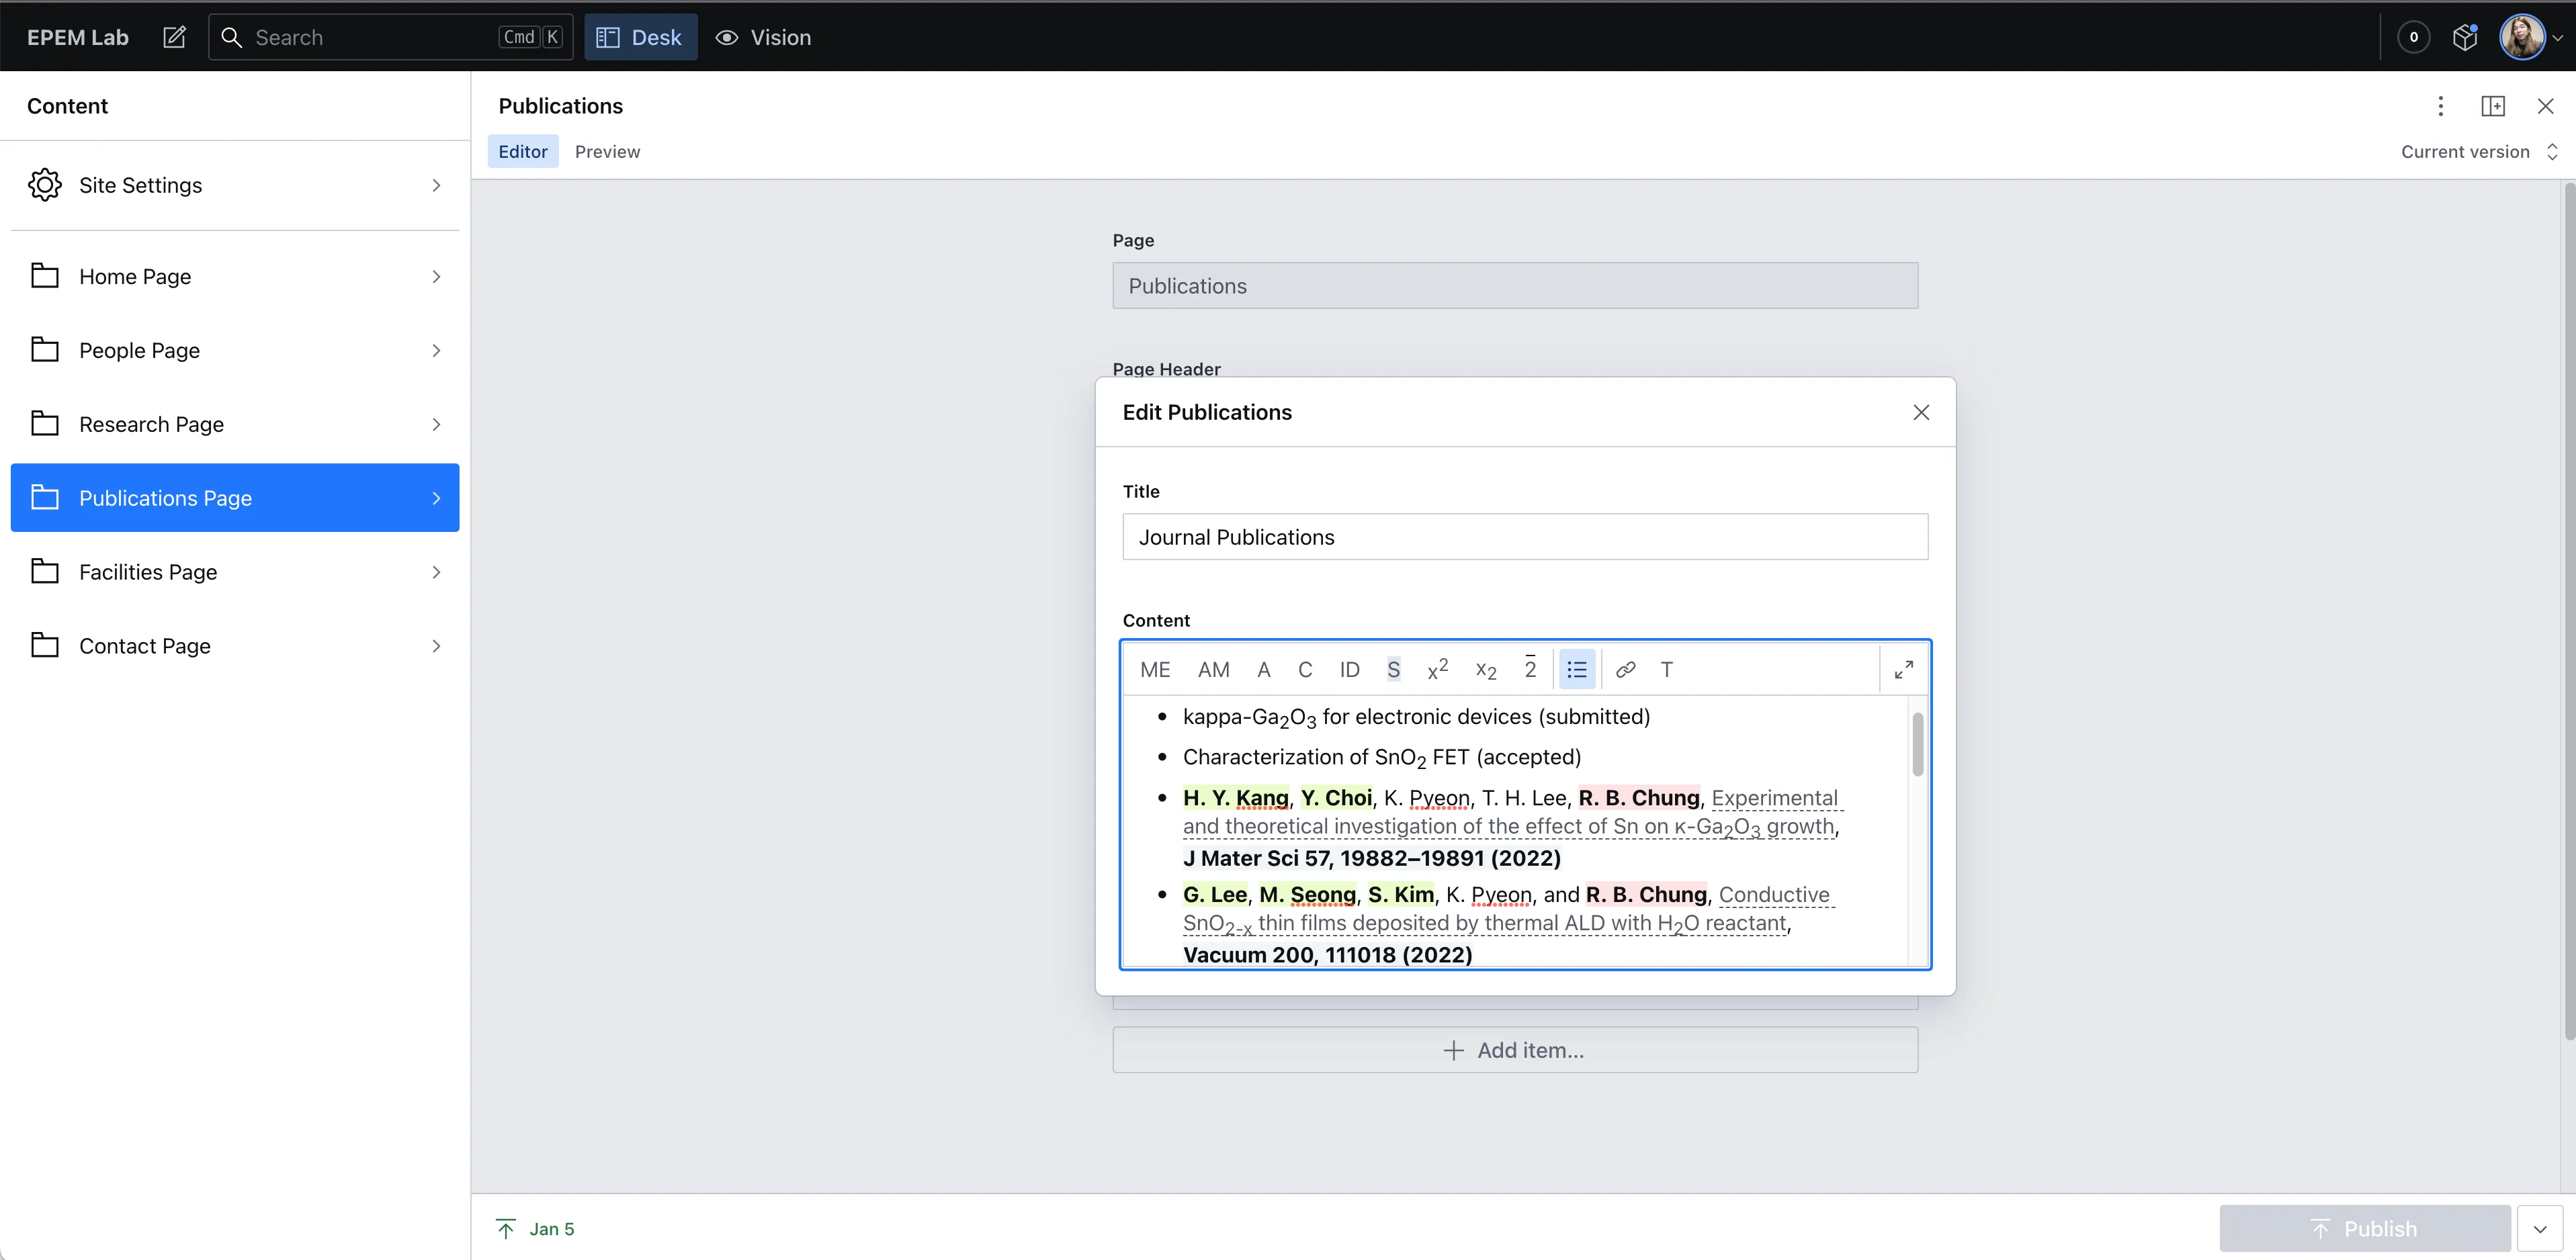The image size is (2576, 1260).
Task: Open the split pane icon
Action: pos(2492,106)
